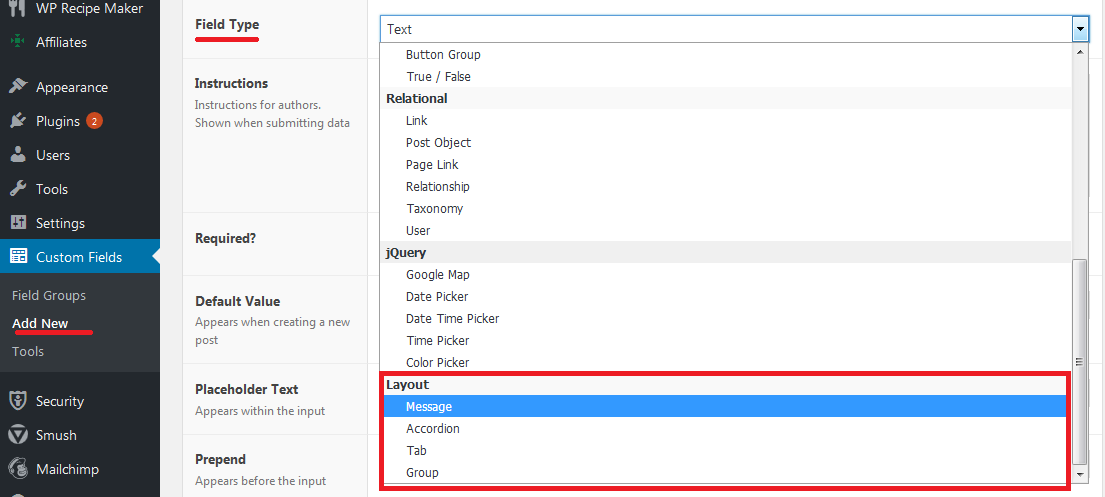Open the Affiliates sidebar link
1105x497 pixels.
coord(61,42)
